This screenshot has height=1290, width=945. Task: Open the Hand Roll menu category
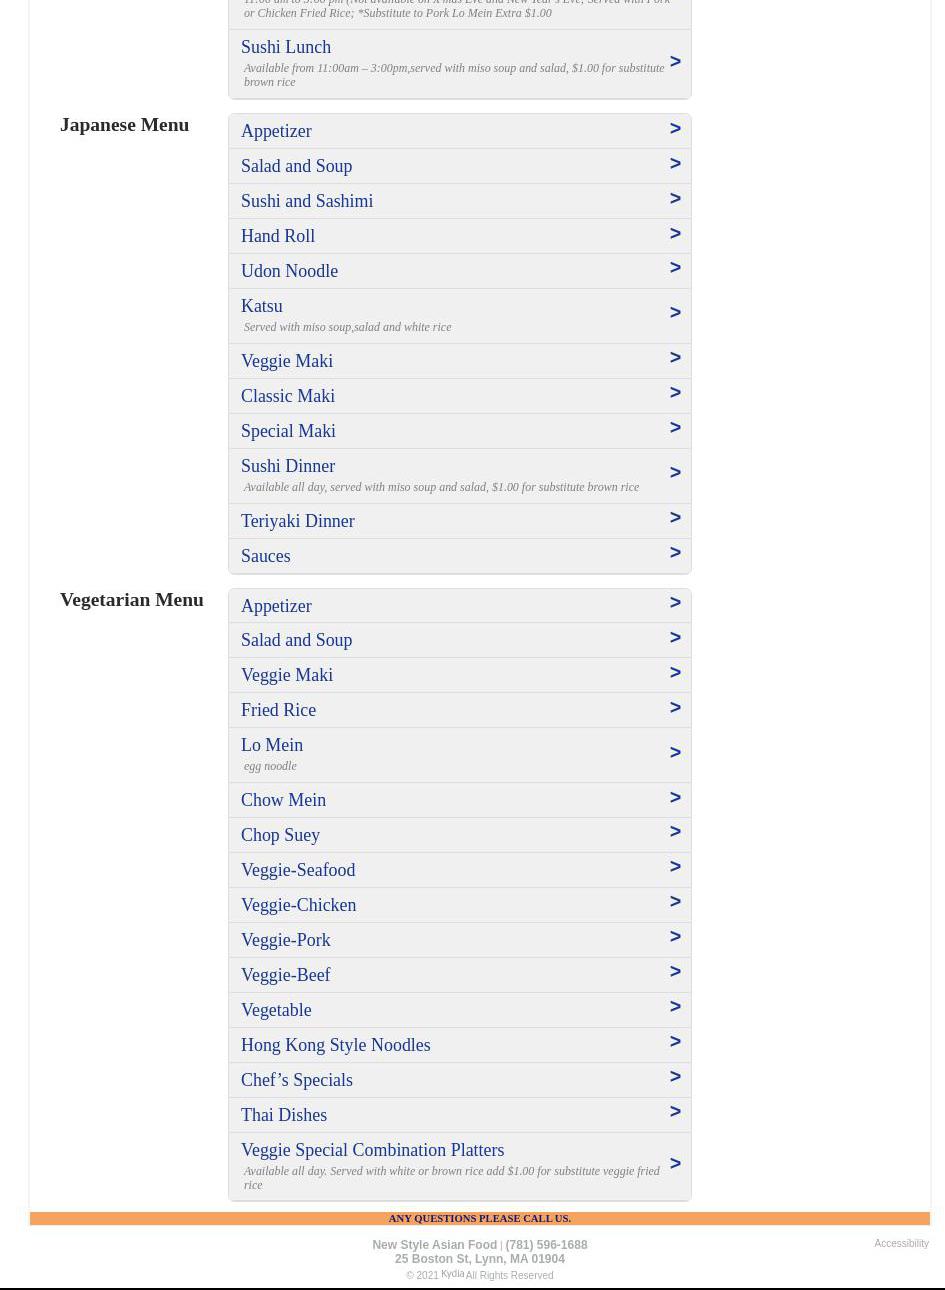(x=278, y=236)
